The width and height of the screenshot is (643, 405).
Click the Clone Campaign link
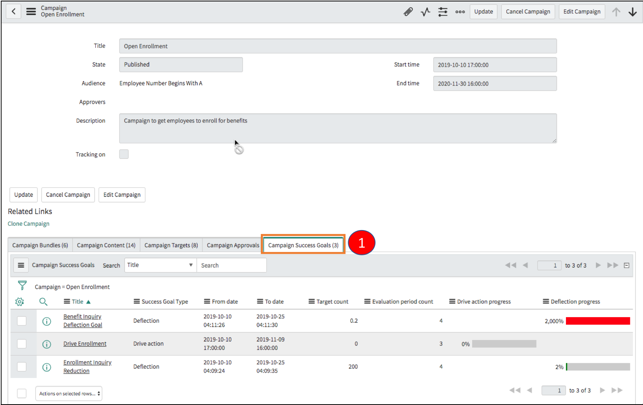pos(28,224)
